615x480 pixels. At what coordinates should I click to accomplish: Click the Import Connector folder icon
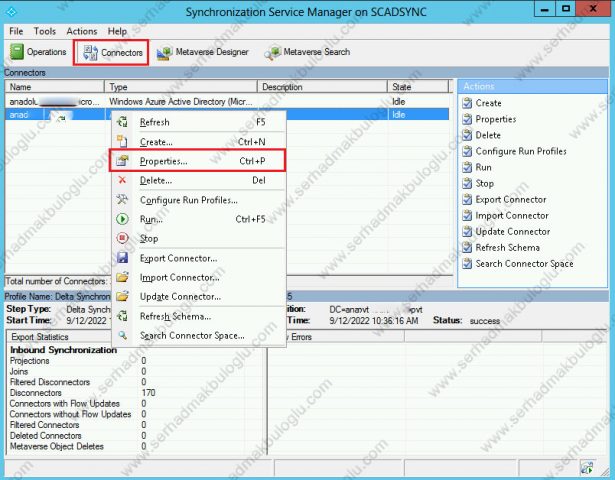pyautogui.click(x=122, y=277)
